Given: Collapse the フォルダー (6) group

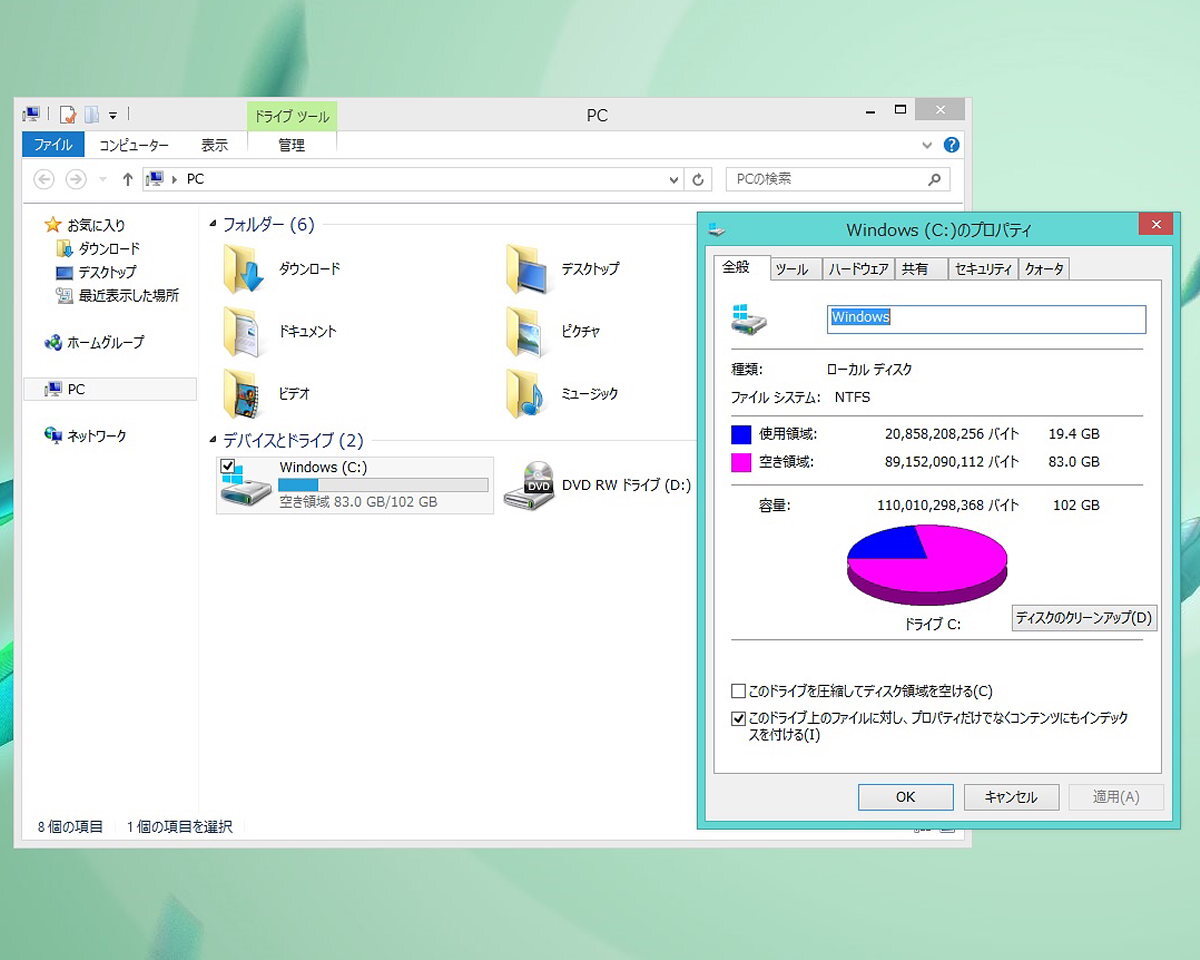Looking at the screenshot, I should (x=212, y=225).
